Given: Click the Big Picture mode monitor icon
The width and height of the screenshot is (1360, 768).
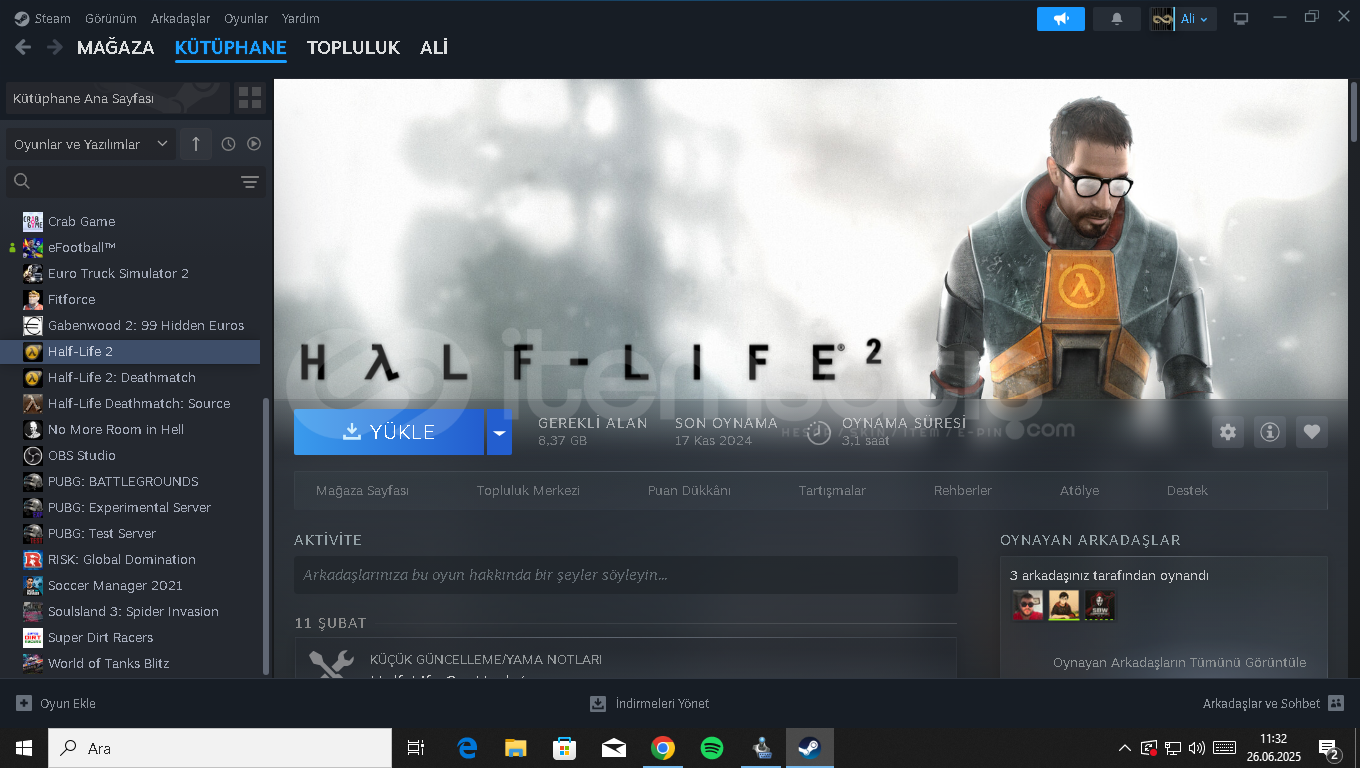Looking at the screenshot, I should 1241,19.
